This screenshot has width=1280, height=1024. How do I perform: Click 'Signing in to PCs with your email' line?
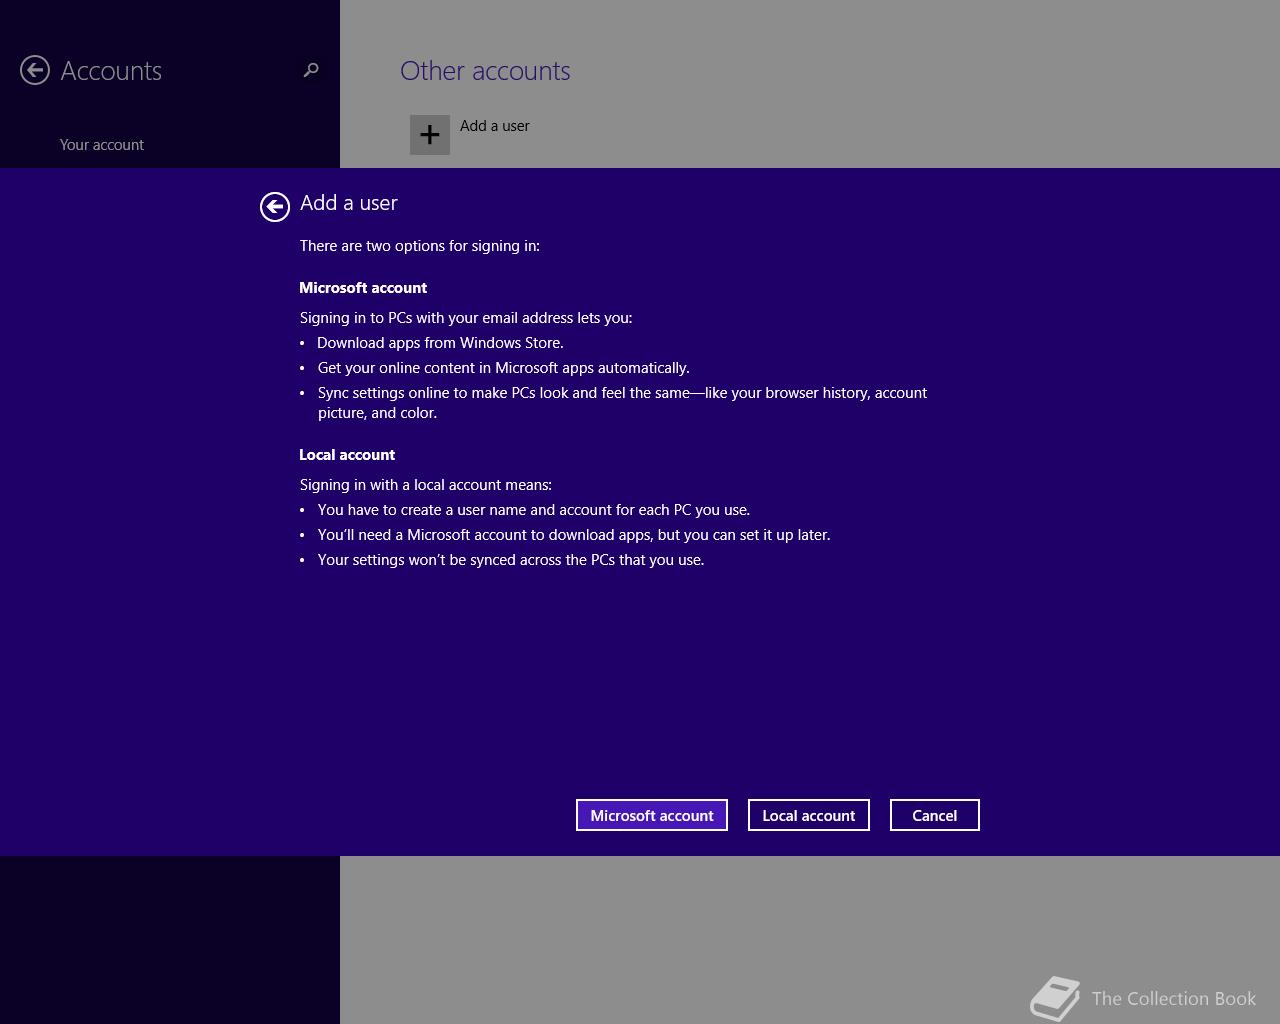(466, 318)
